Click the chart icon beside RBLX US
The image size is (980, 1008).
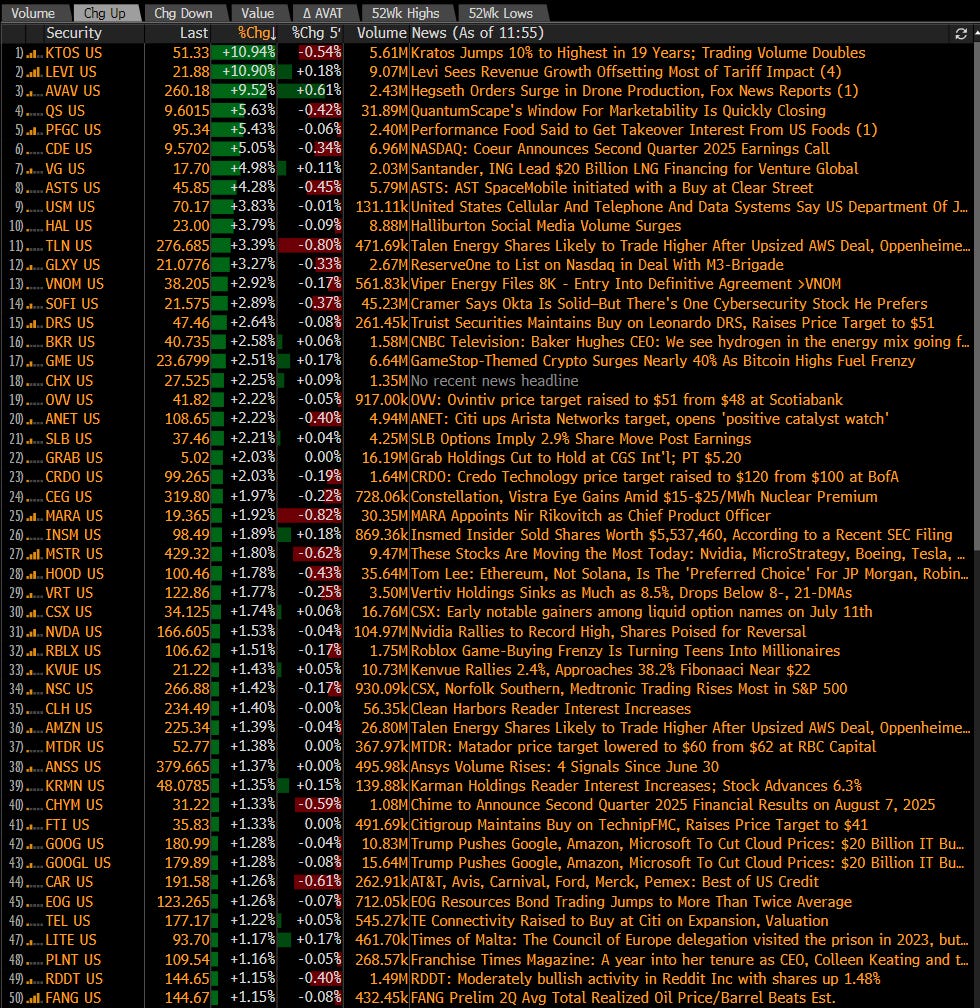point(34,652)
